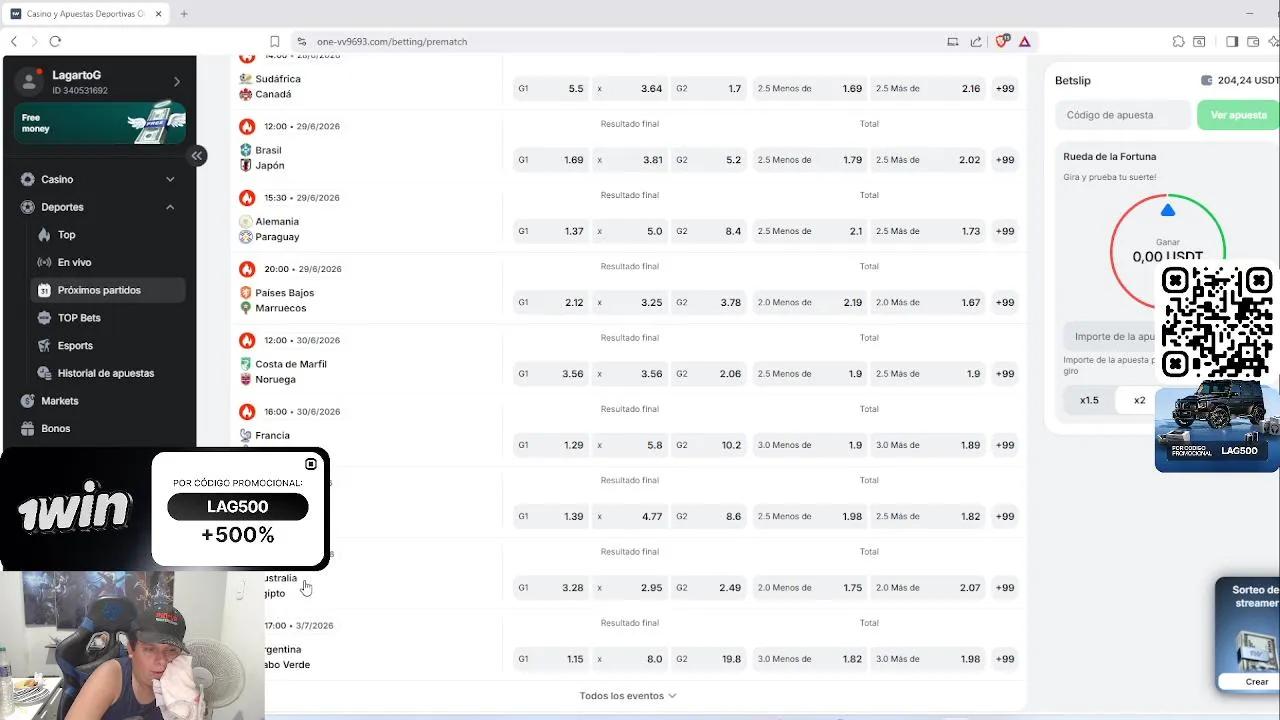
Task: Collapse the sidebar with the double-chevron icon
Action: [x=197, y=156]
